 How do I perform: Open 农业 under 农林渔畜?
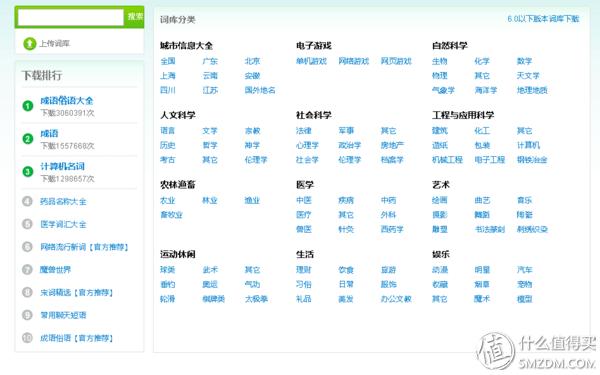(x=168, y=201)
